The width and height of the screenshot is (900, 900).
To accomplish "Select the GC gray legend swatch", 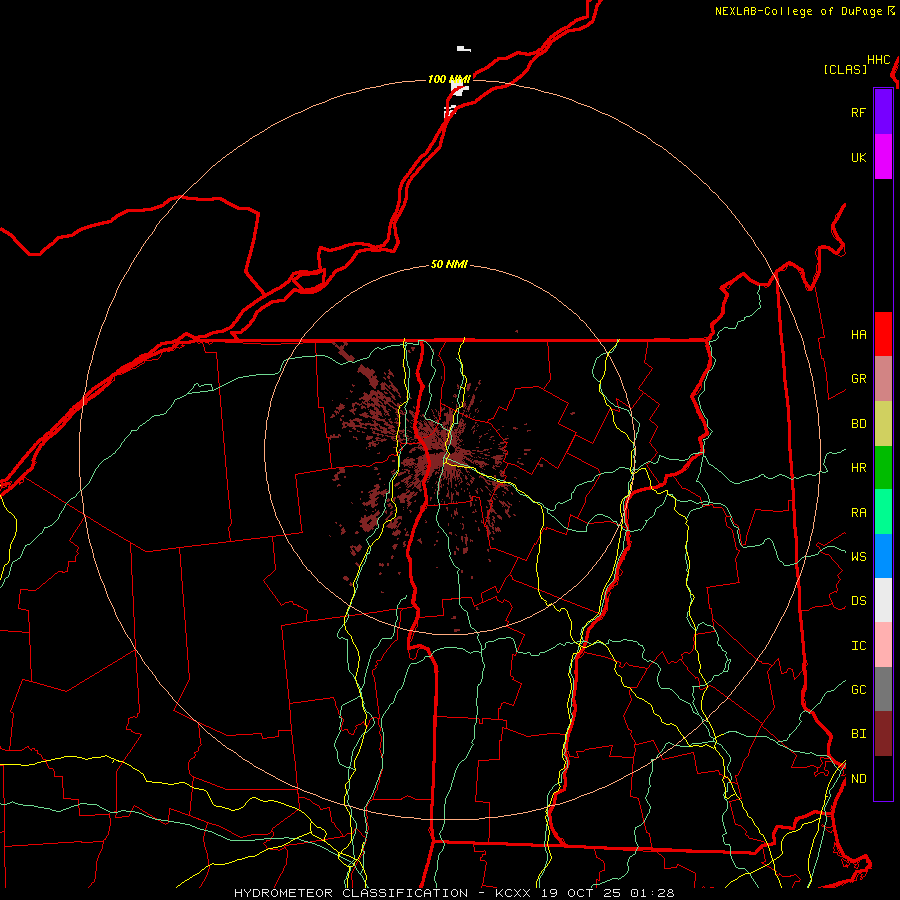I will 883,689.
